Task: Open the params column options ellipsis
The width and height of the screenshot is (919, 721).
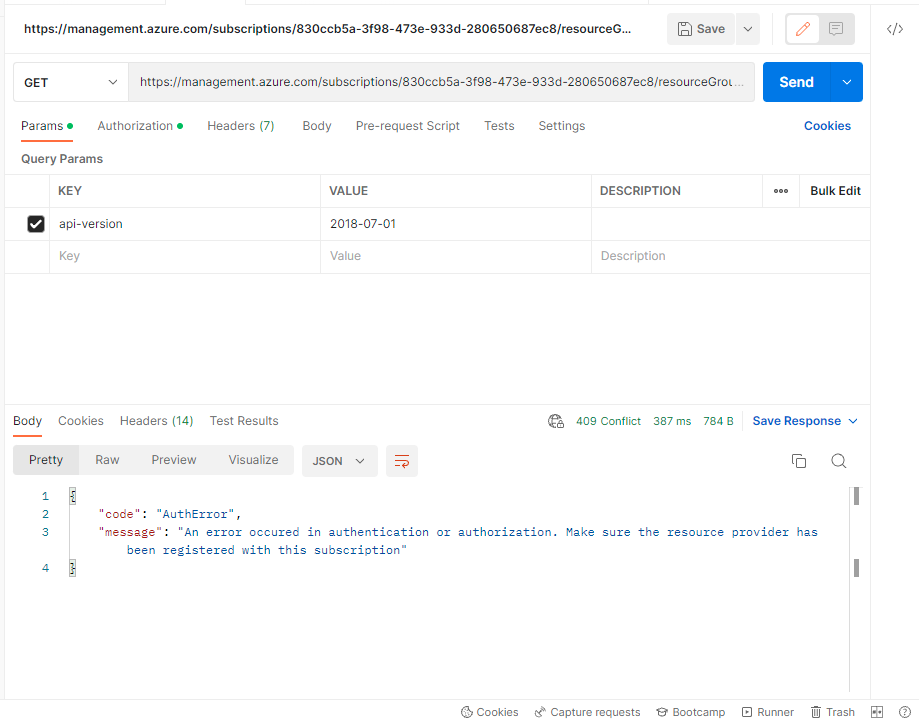Action: [x=781, y=191]
